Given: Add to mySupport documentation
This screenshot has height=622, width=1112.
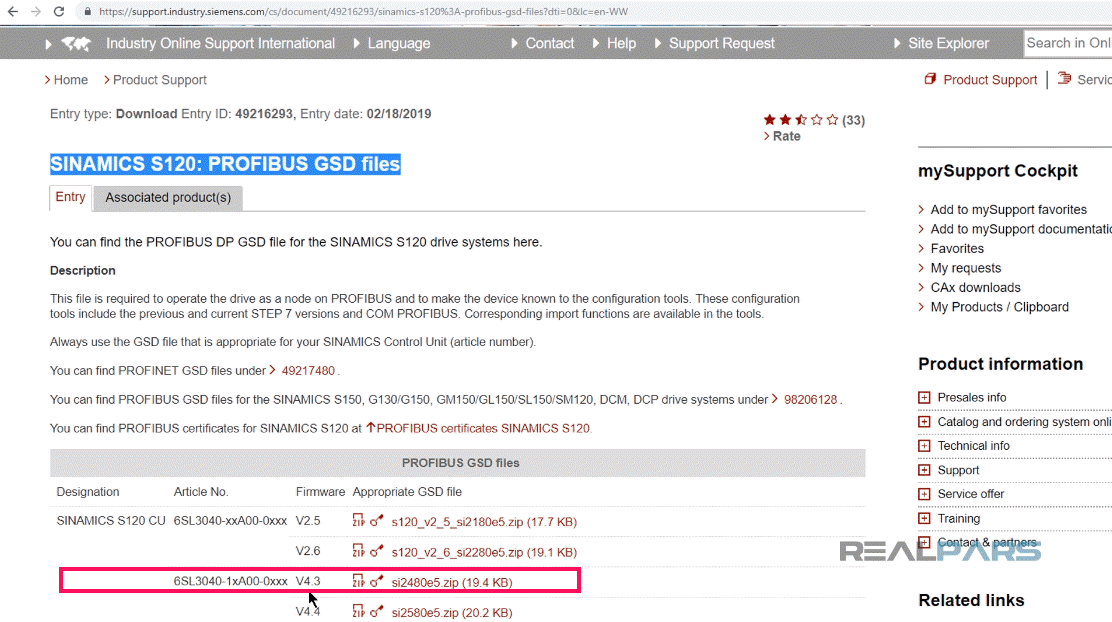Looking at the screenshot, I should pyautogui.click(x=1021, y=229).
